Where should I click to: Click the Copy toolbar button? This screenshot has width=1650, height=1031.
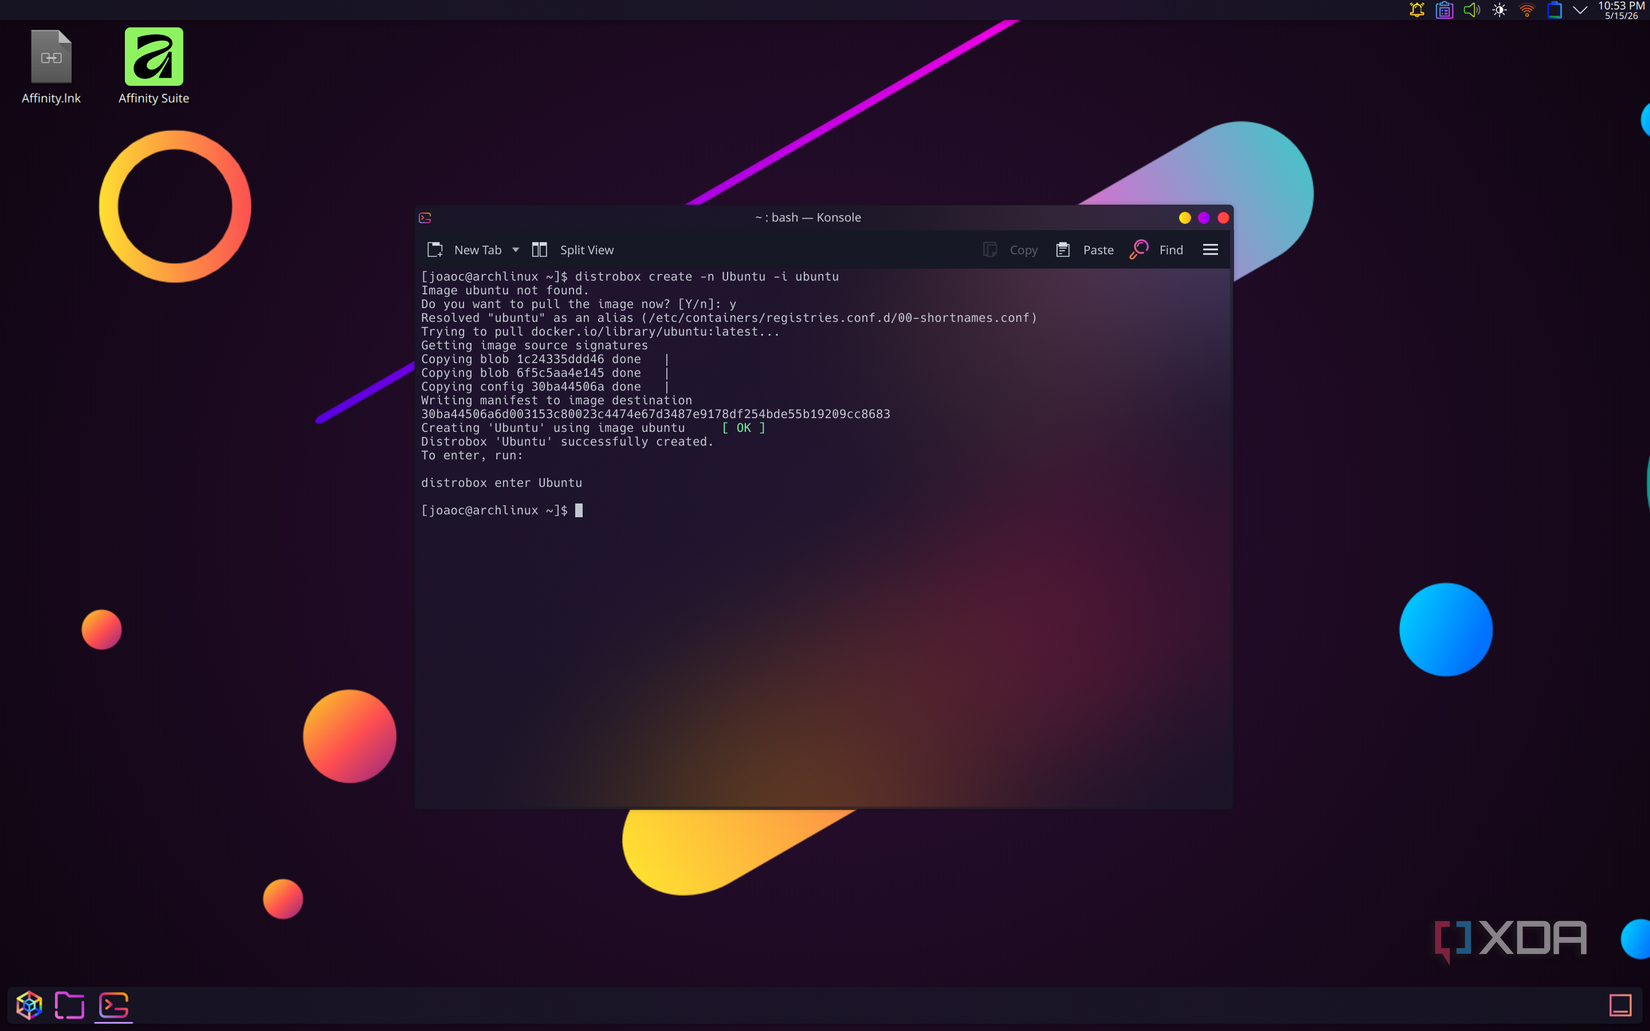1010,250
